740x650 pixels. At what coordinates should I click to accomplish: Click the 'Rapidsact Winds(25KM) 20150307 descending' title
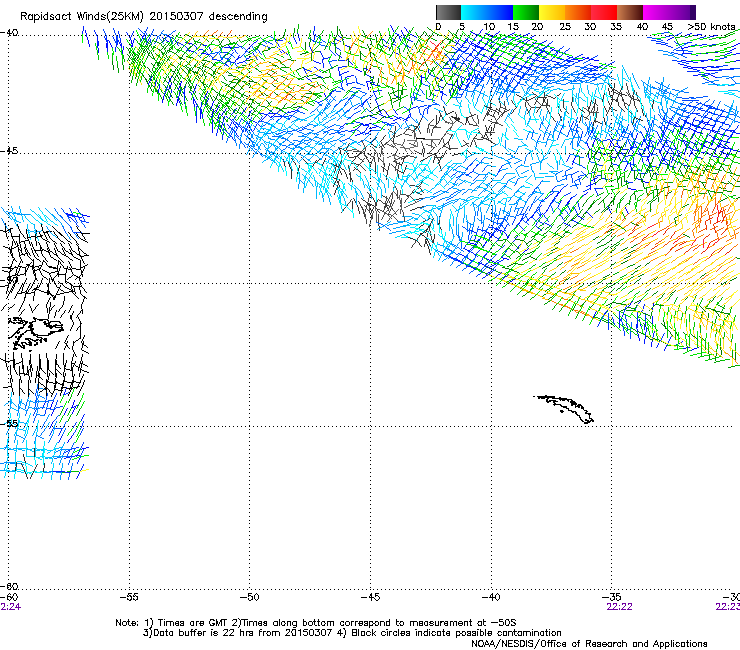(143, 17)
